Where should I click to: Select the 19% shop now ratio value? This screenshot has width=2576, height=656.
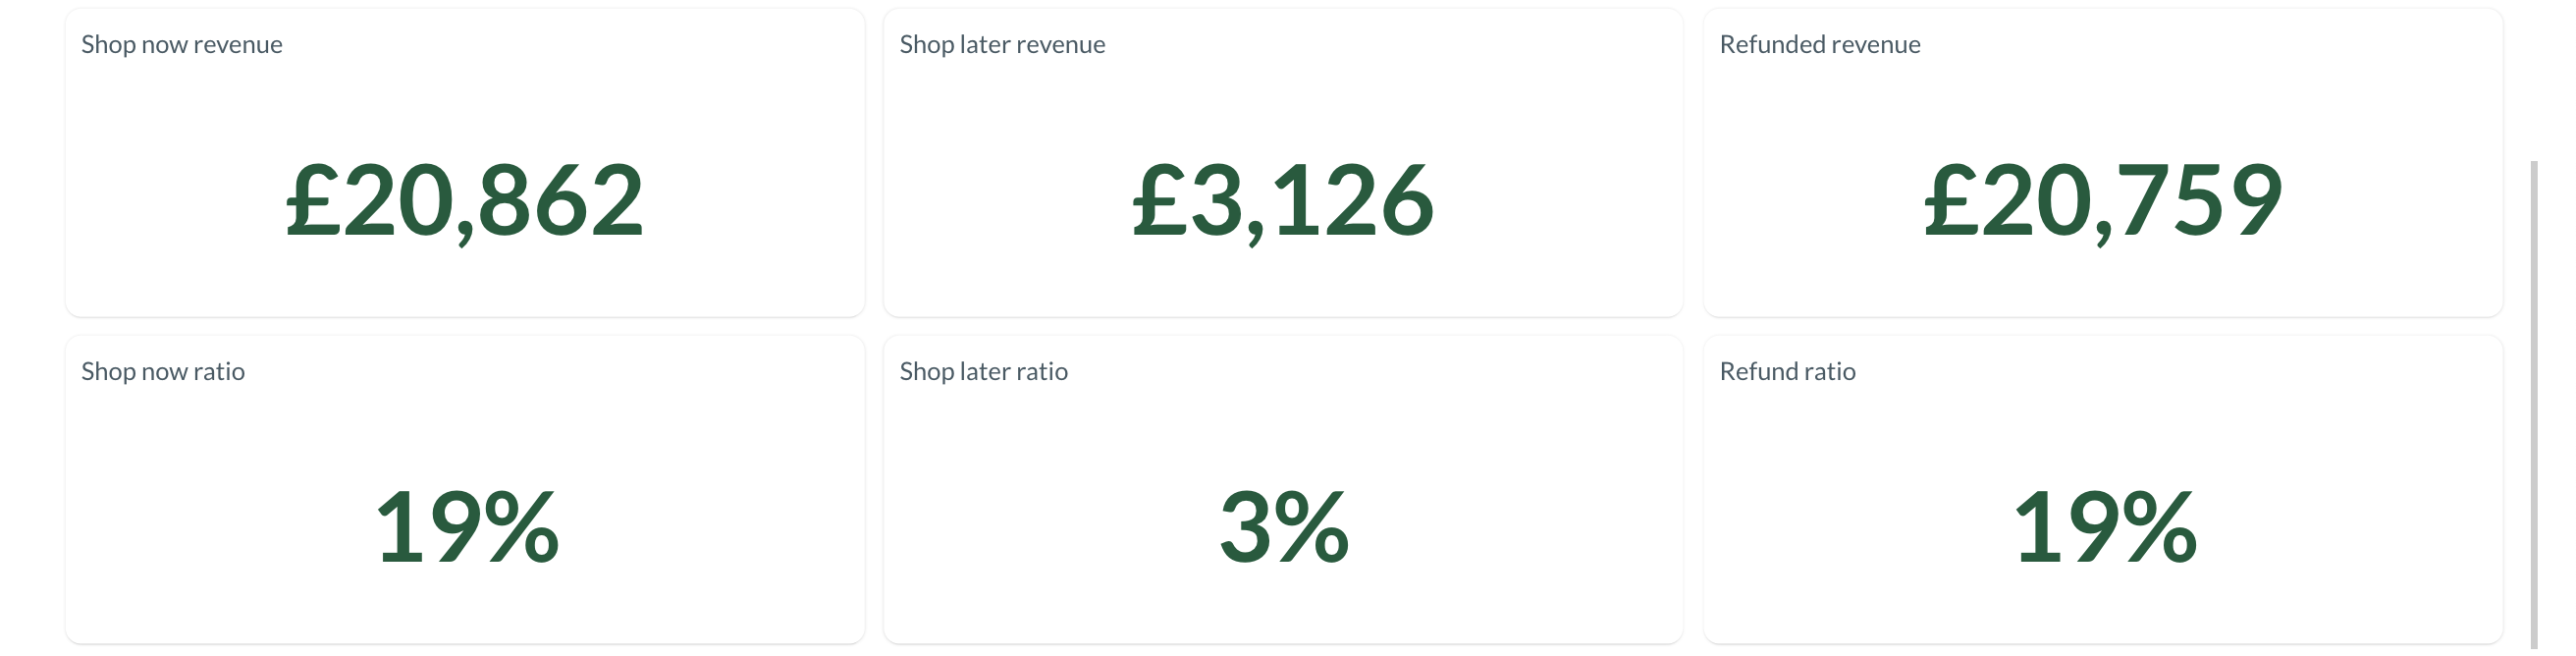[x=467, y=527]
